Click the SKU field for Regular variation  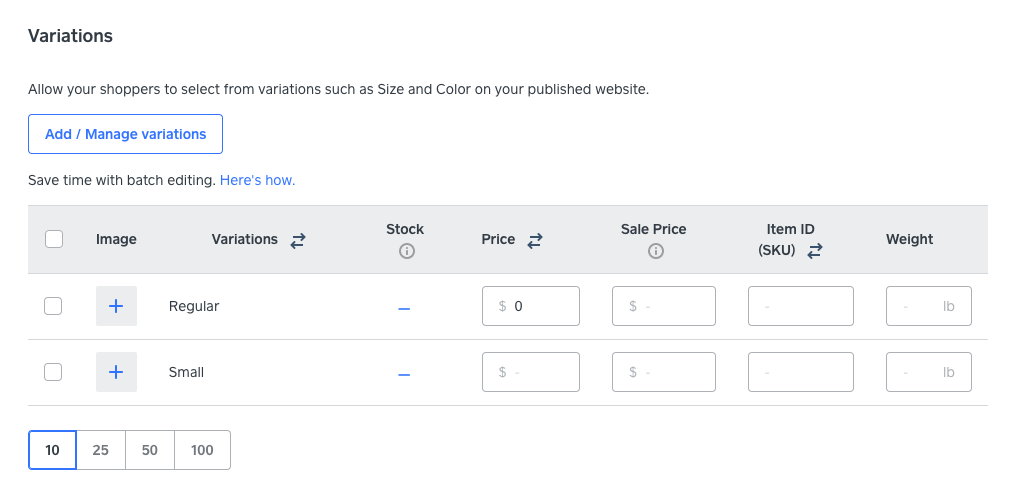[x=800, y=306]
